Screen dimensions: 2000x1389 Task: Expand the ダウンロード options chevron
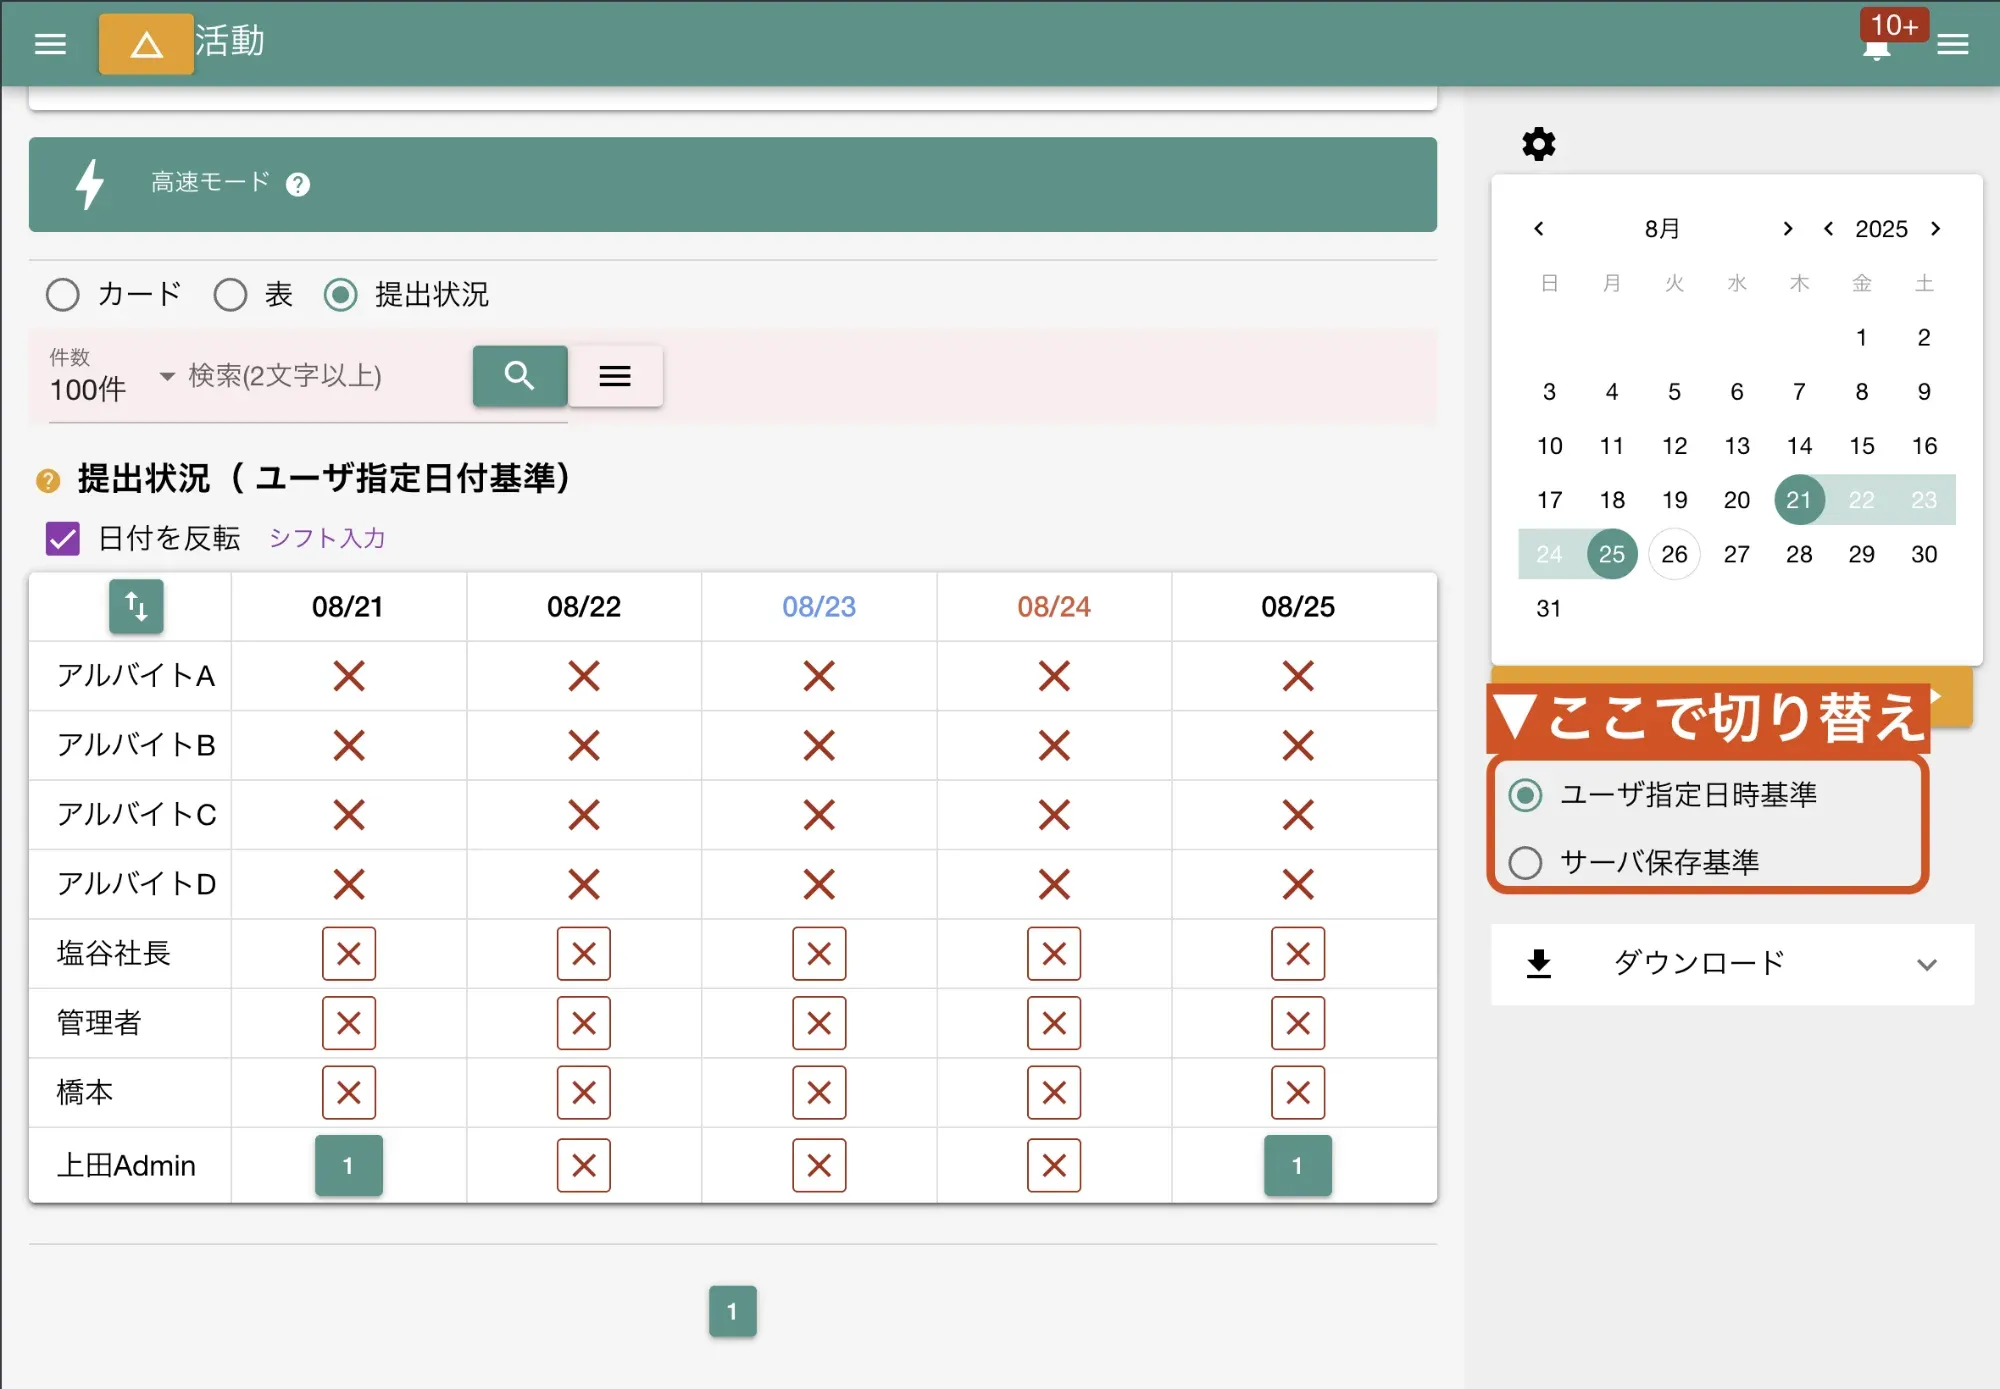[x=1928, y=964]
